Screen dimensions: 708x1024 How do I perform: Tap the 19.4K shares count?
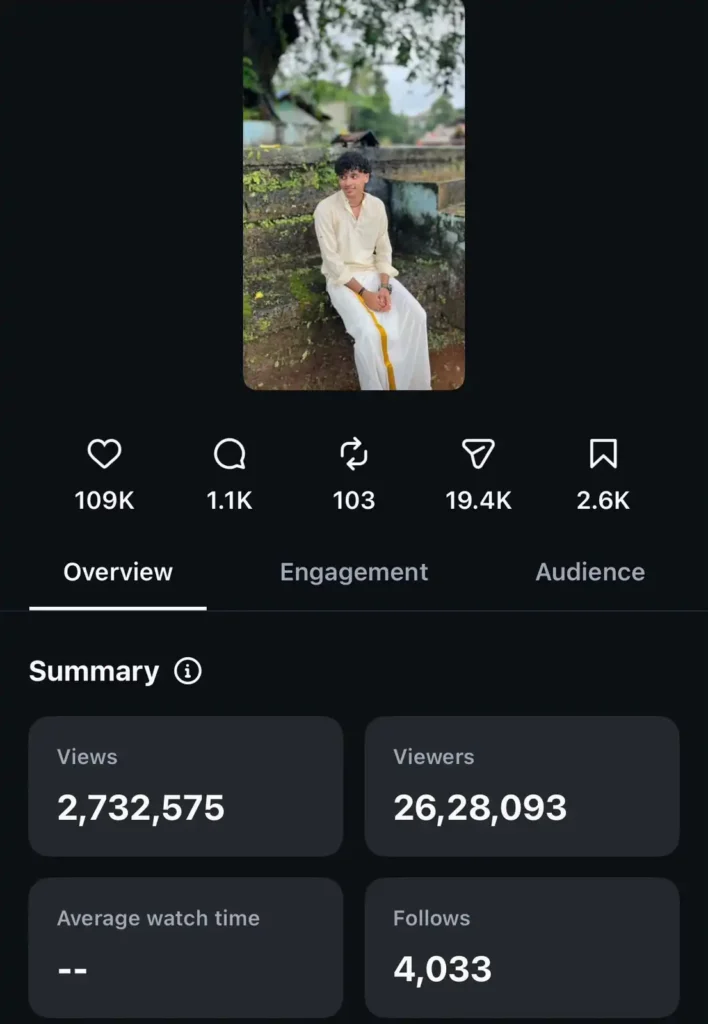point(479,501)
